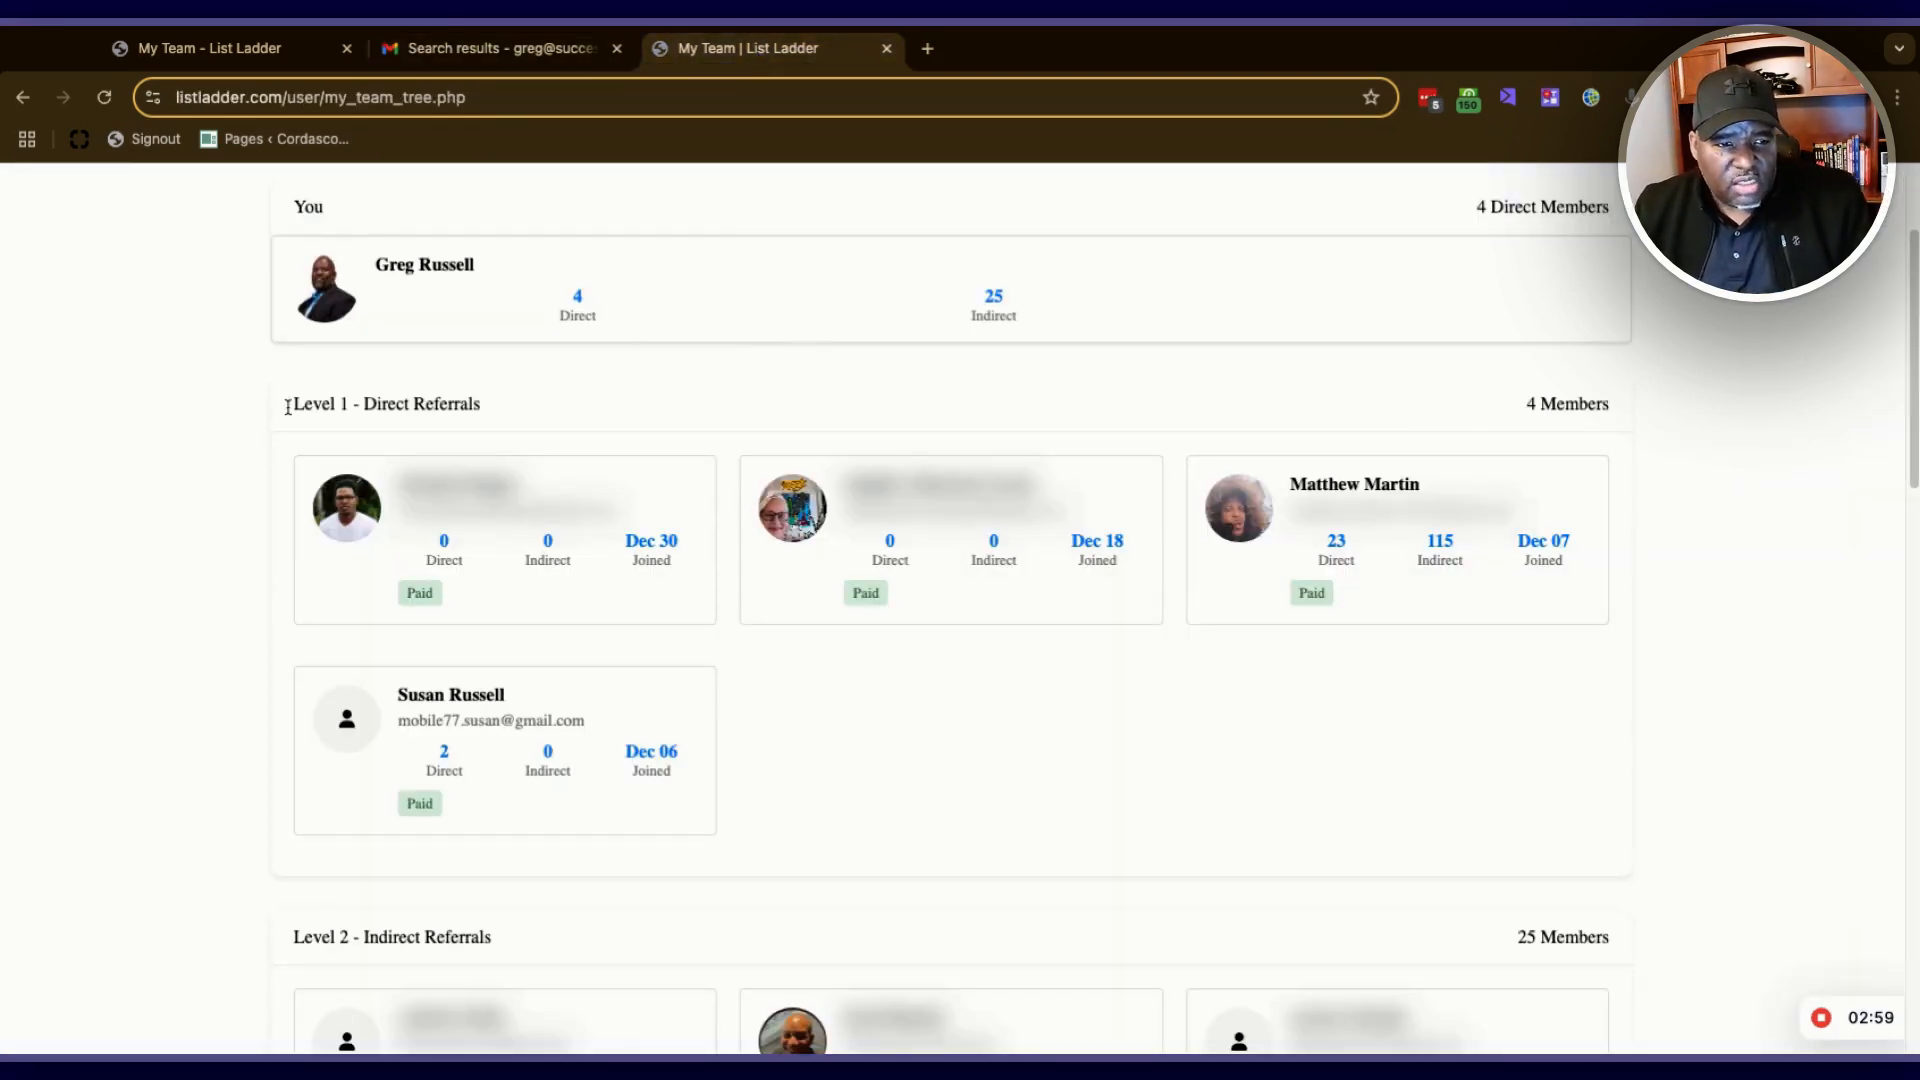Click the 02:59 recording timer
The width and height of the screenshot is (1920, 1080).
coord(1871,1017)
